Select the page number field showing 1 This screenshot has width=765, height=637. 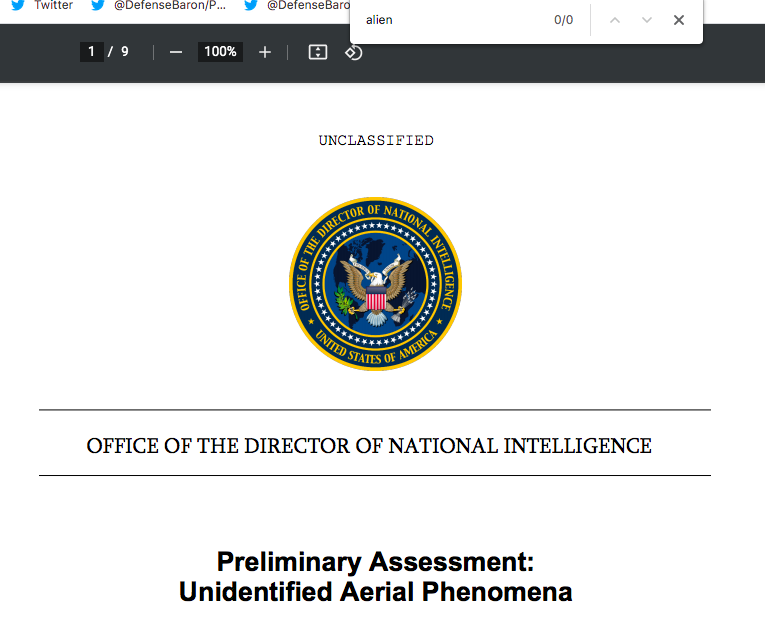(91, 52)
